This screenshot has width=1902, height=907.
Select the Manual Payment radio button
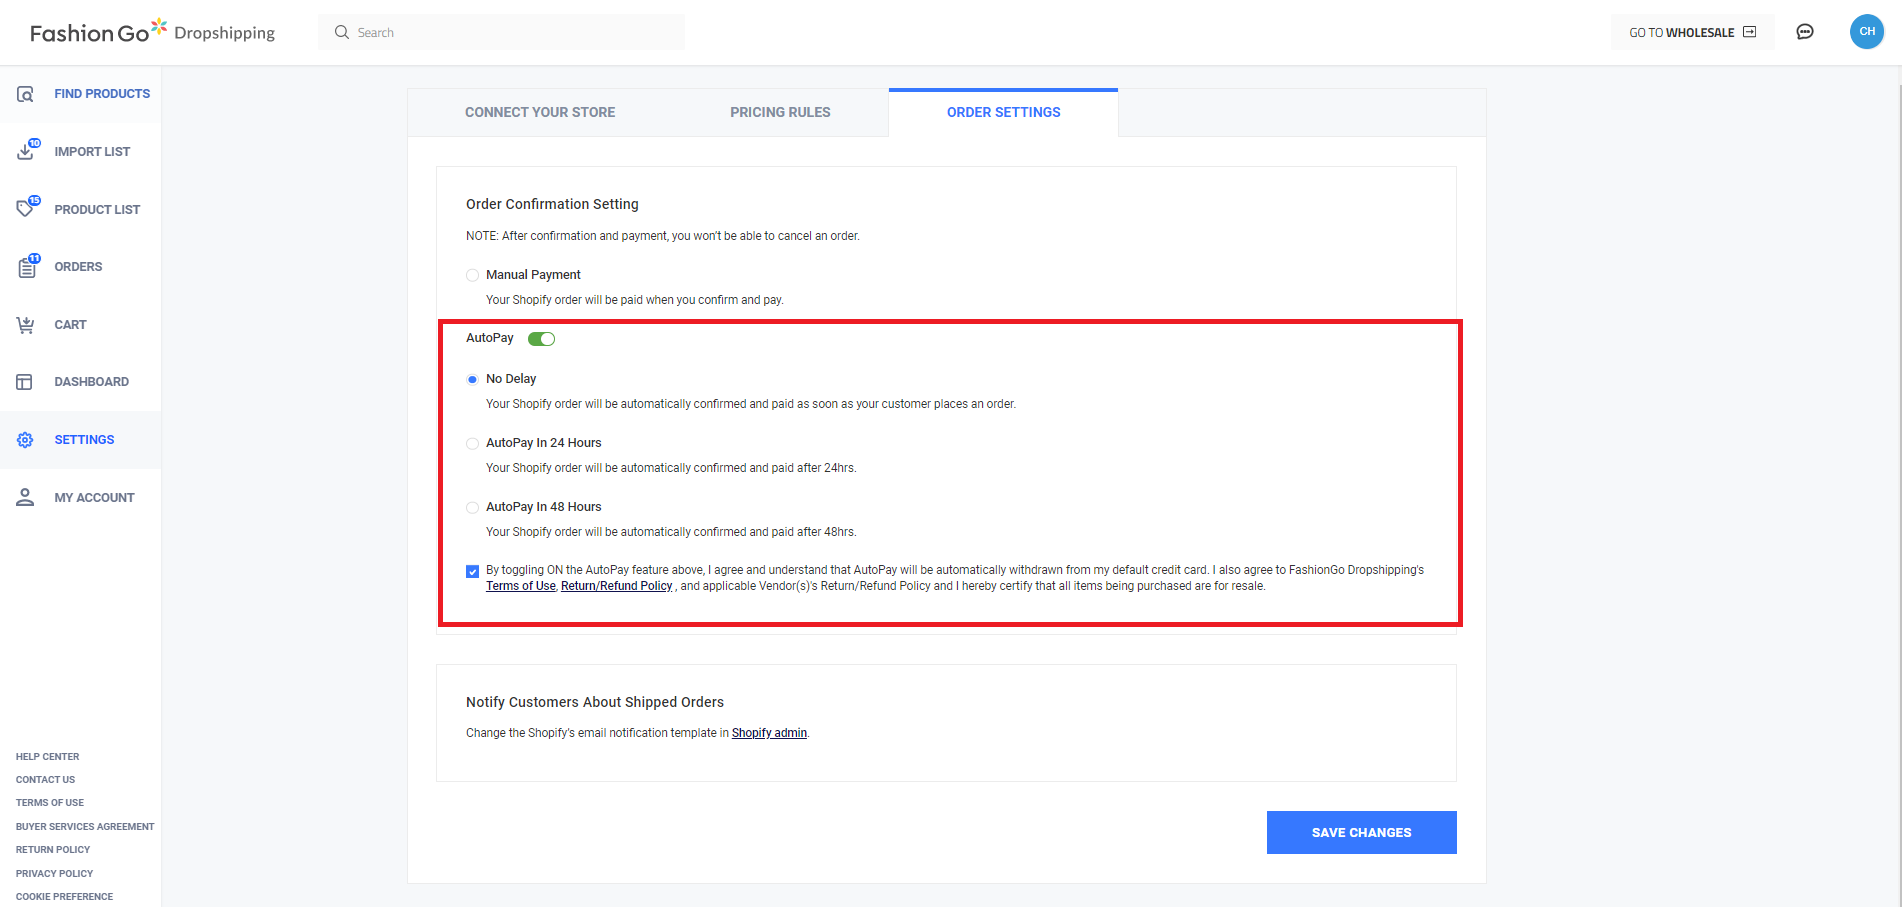tap(472, 275)
